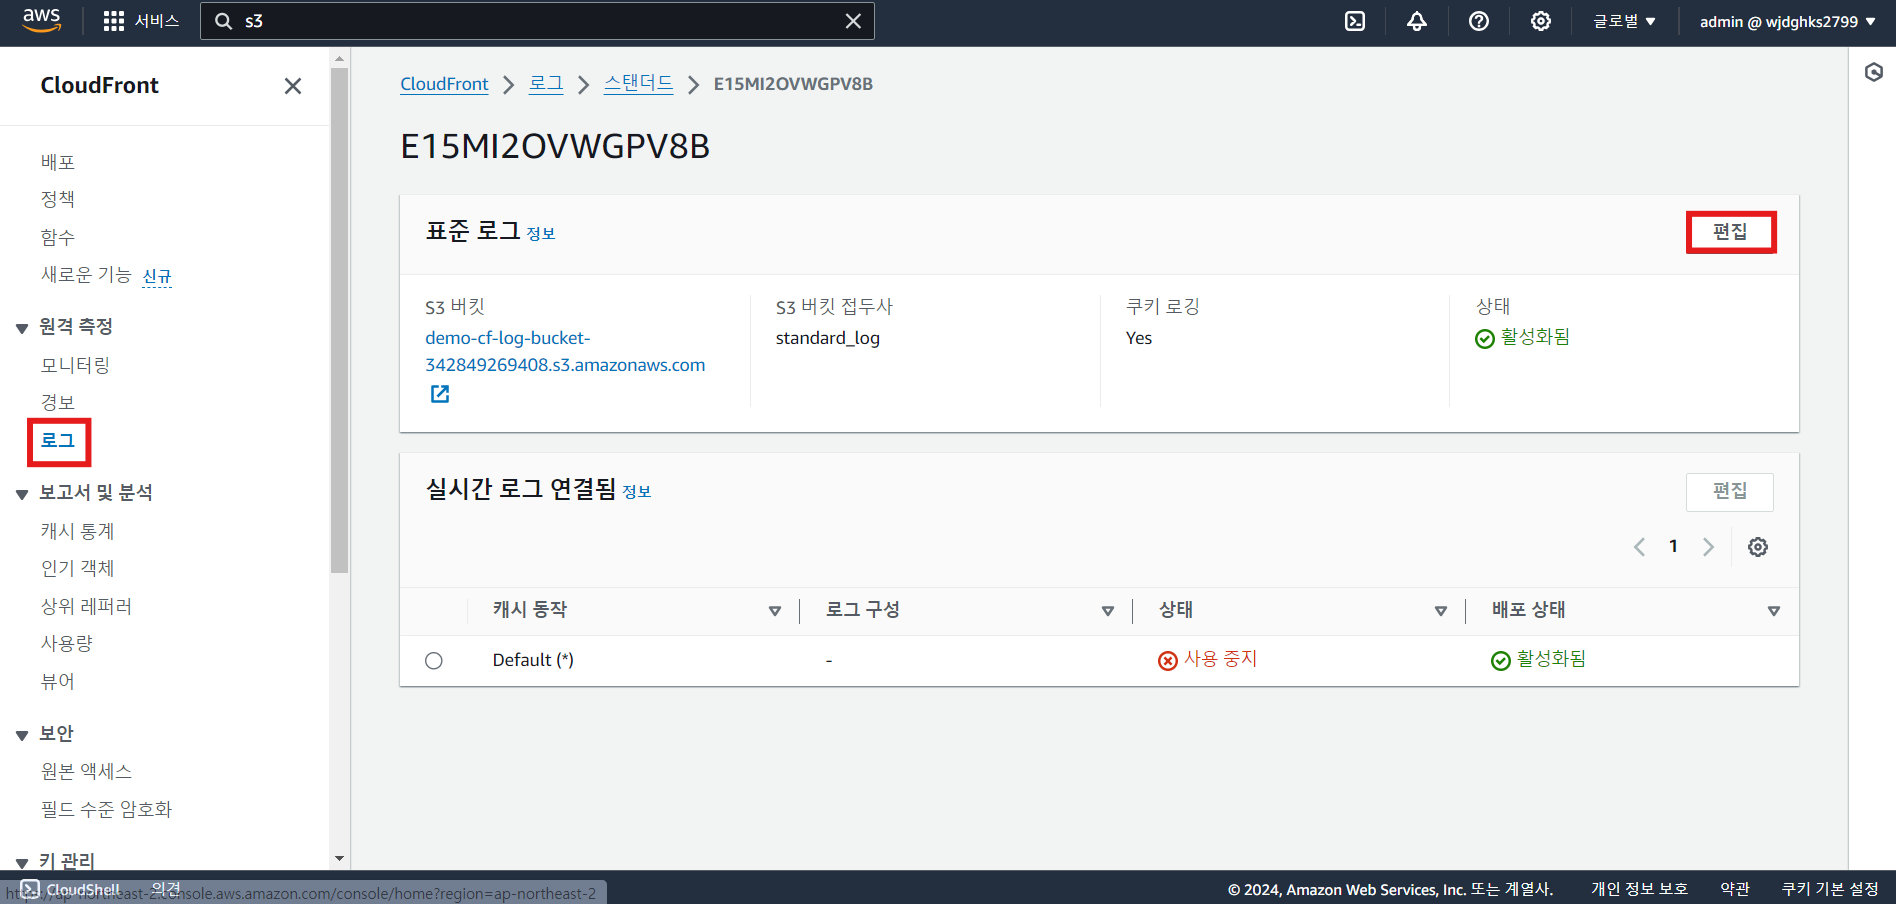Open 정책 in the sidebar
This screenshot has height=904, width=1896.
[58, 199]
